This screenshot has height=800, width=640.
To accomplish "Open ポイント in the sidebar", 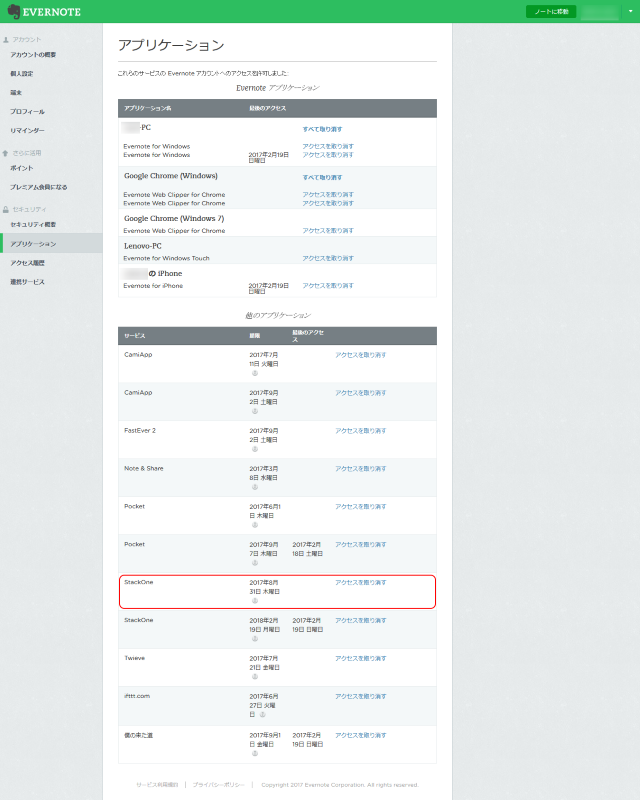I will pyautogui.click(x=21, y=168).
